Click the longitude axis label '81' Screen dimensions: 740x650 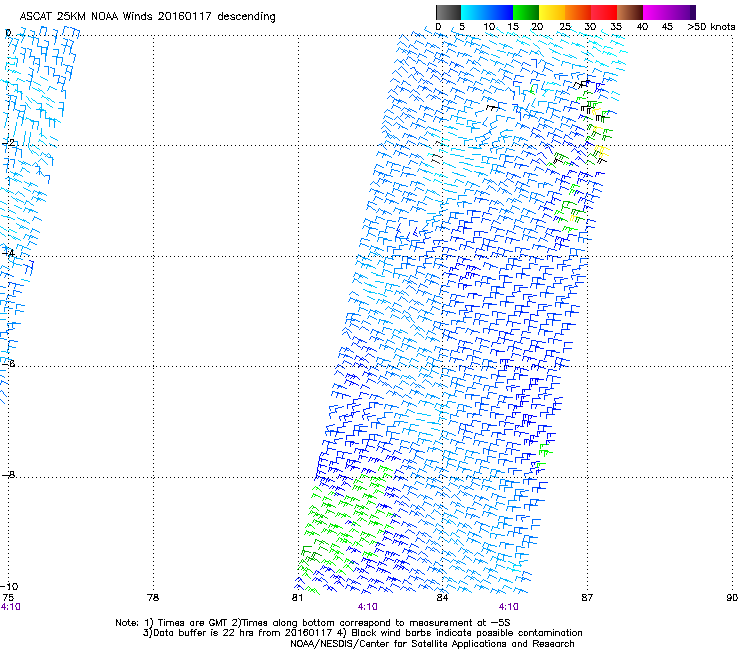[297, 597]
